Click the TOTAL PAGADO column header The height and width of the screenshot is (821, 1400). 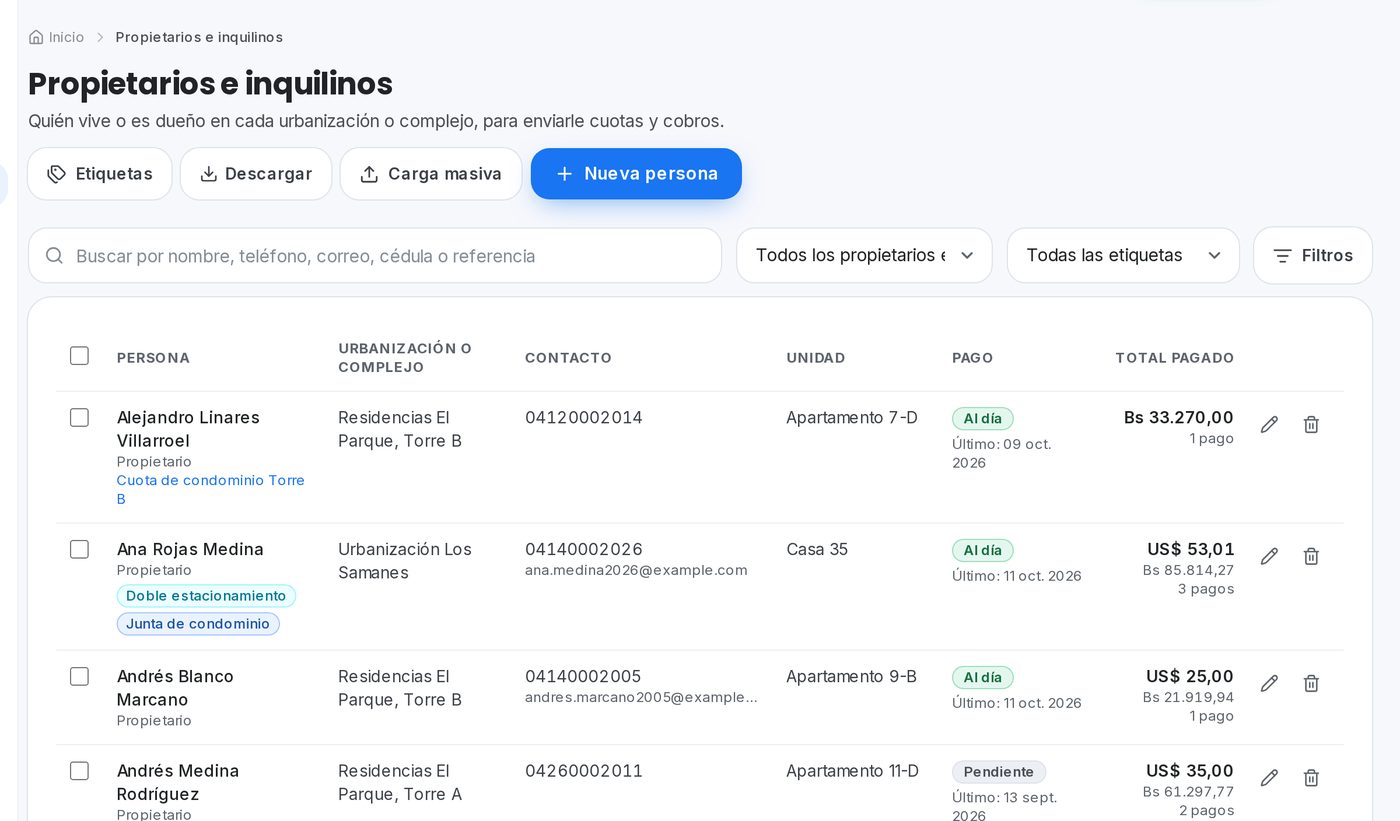pyautogui.click(x=1174, y=358)
